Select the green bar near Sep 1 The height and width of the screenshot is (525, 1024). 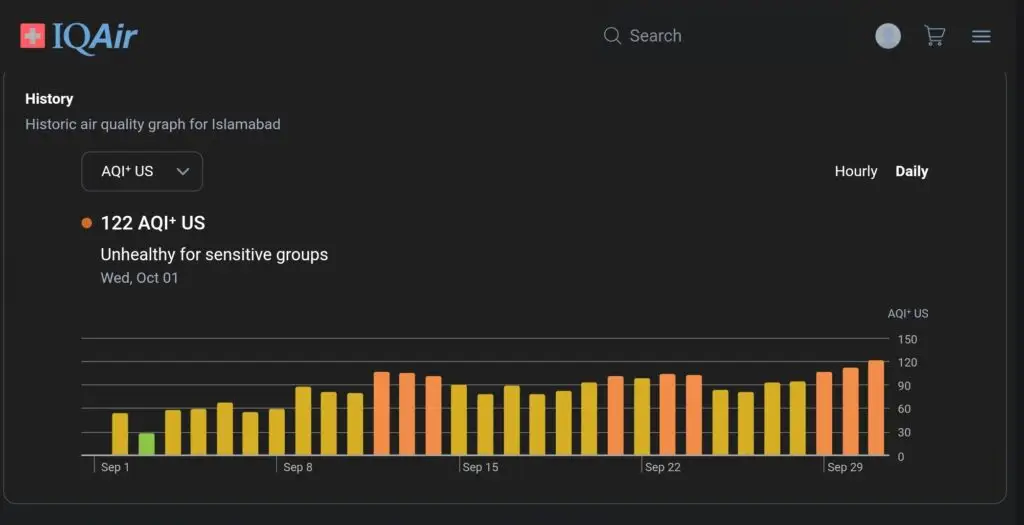146,444
